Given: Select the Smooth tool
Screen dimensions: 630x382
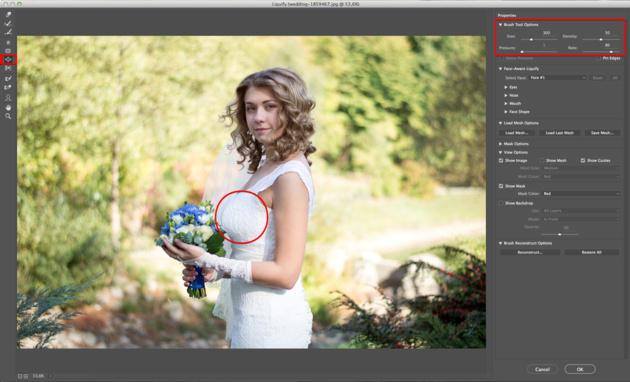Looking at the screenshot, I should point(8,32).
